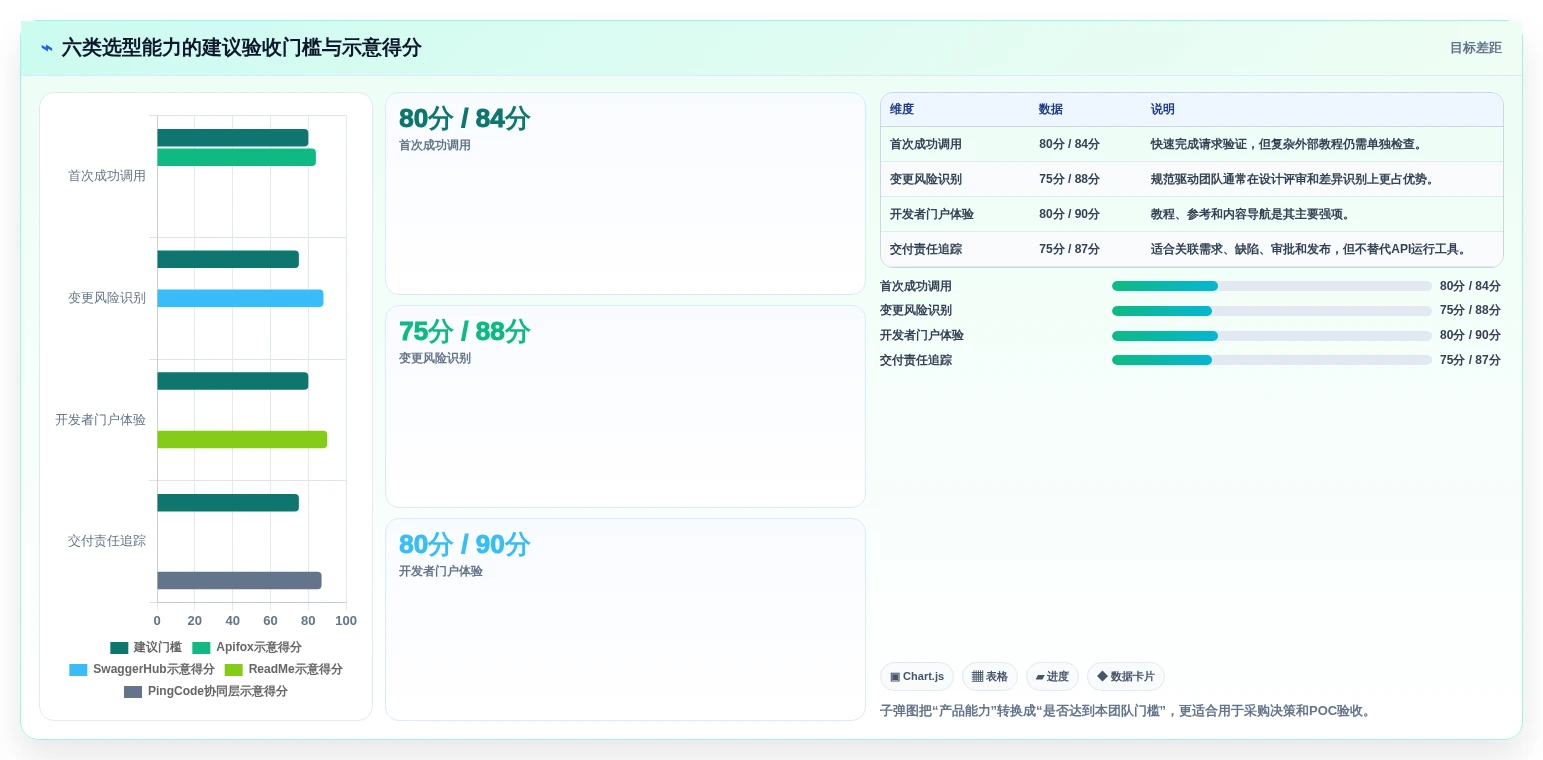Click the 交付责任追踪 chart axis label
The image size is (1543, 760).
(x=107, y=541)
